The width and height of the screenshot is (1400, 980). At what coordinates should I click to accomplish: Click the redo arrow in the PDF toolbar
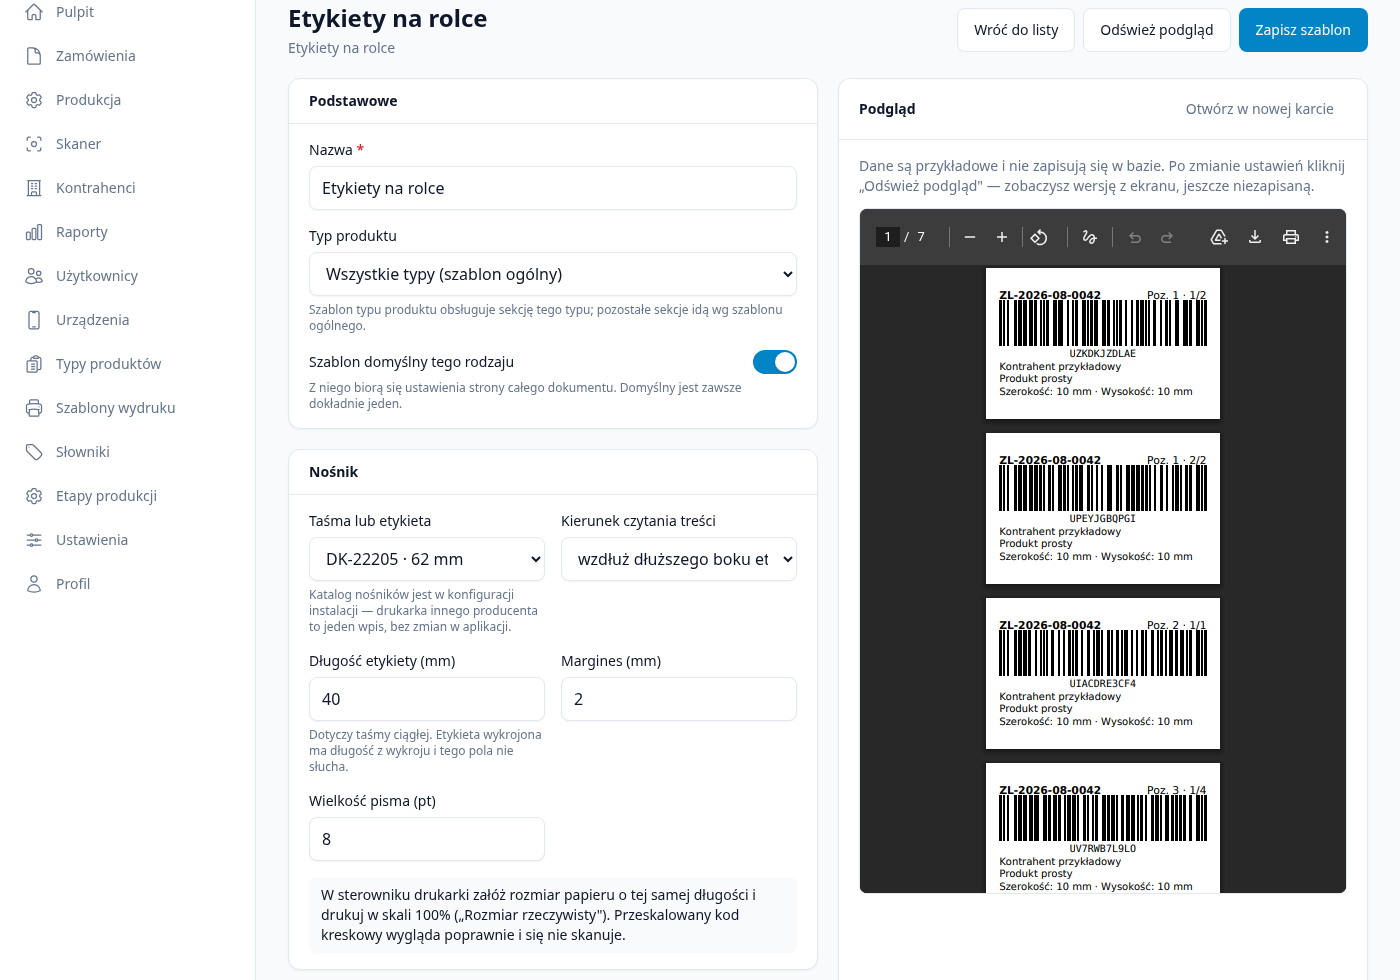point(1167,237)
